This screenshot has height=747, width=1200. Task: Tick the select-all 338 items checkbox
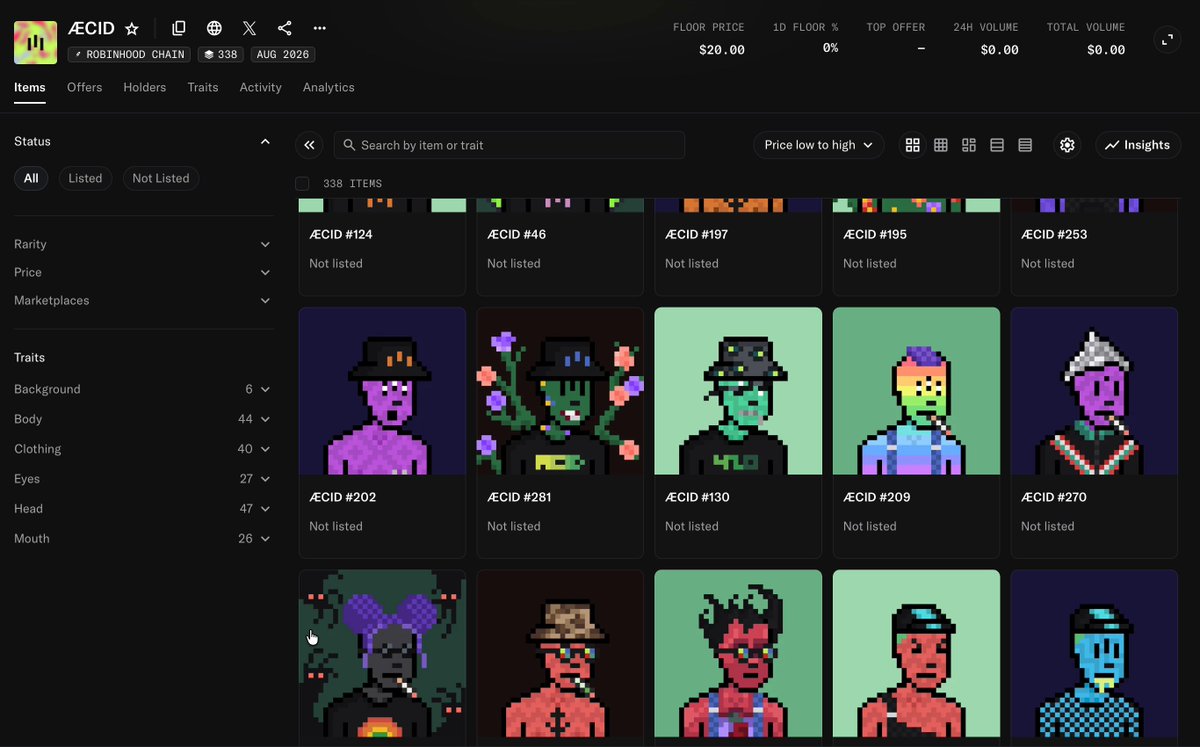tap(302, 183)
